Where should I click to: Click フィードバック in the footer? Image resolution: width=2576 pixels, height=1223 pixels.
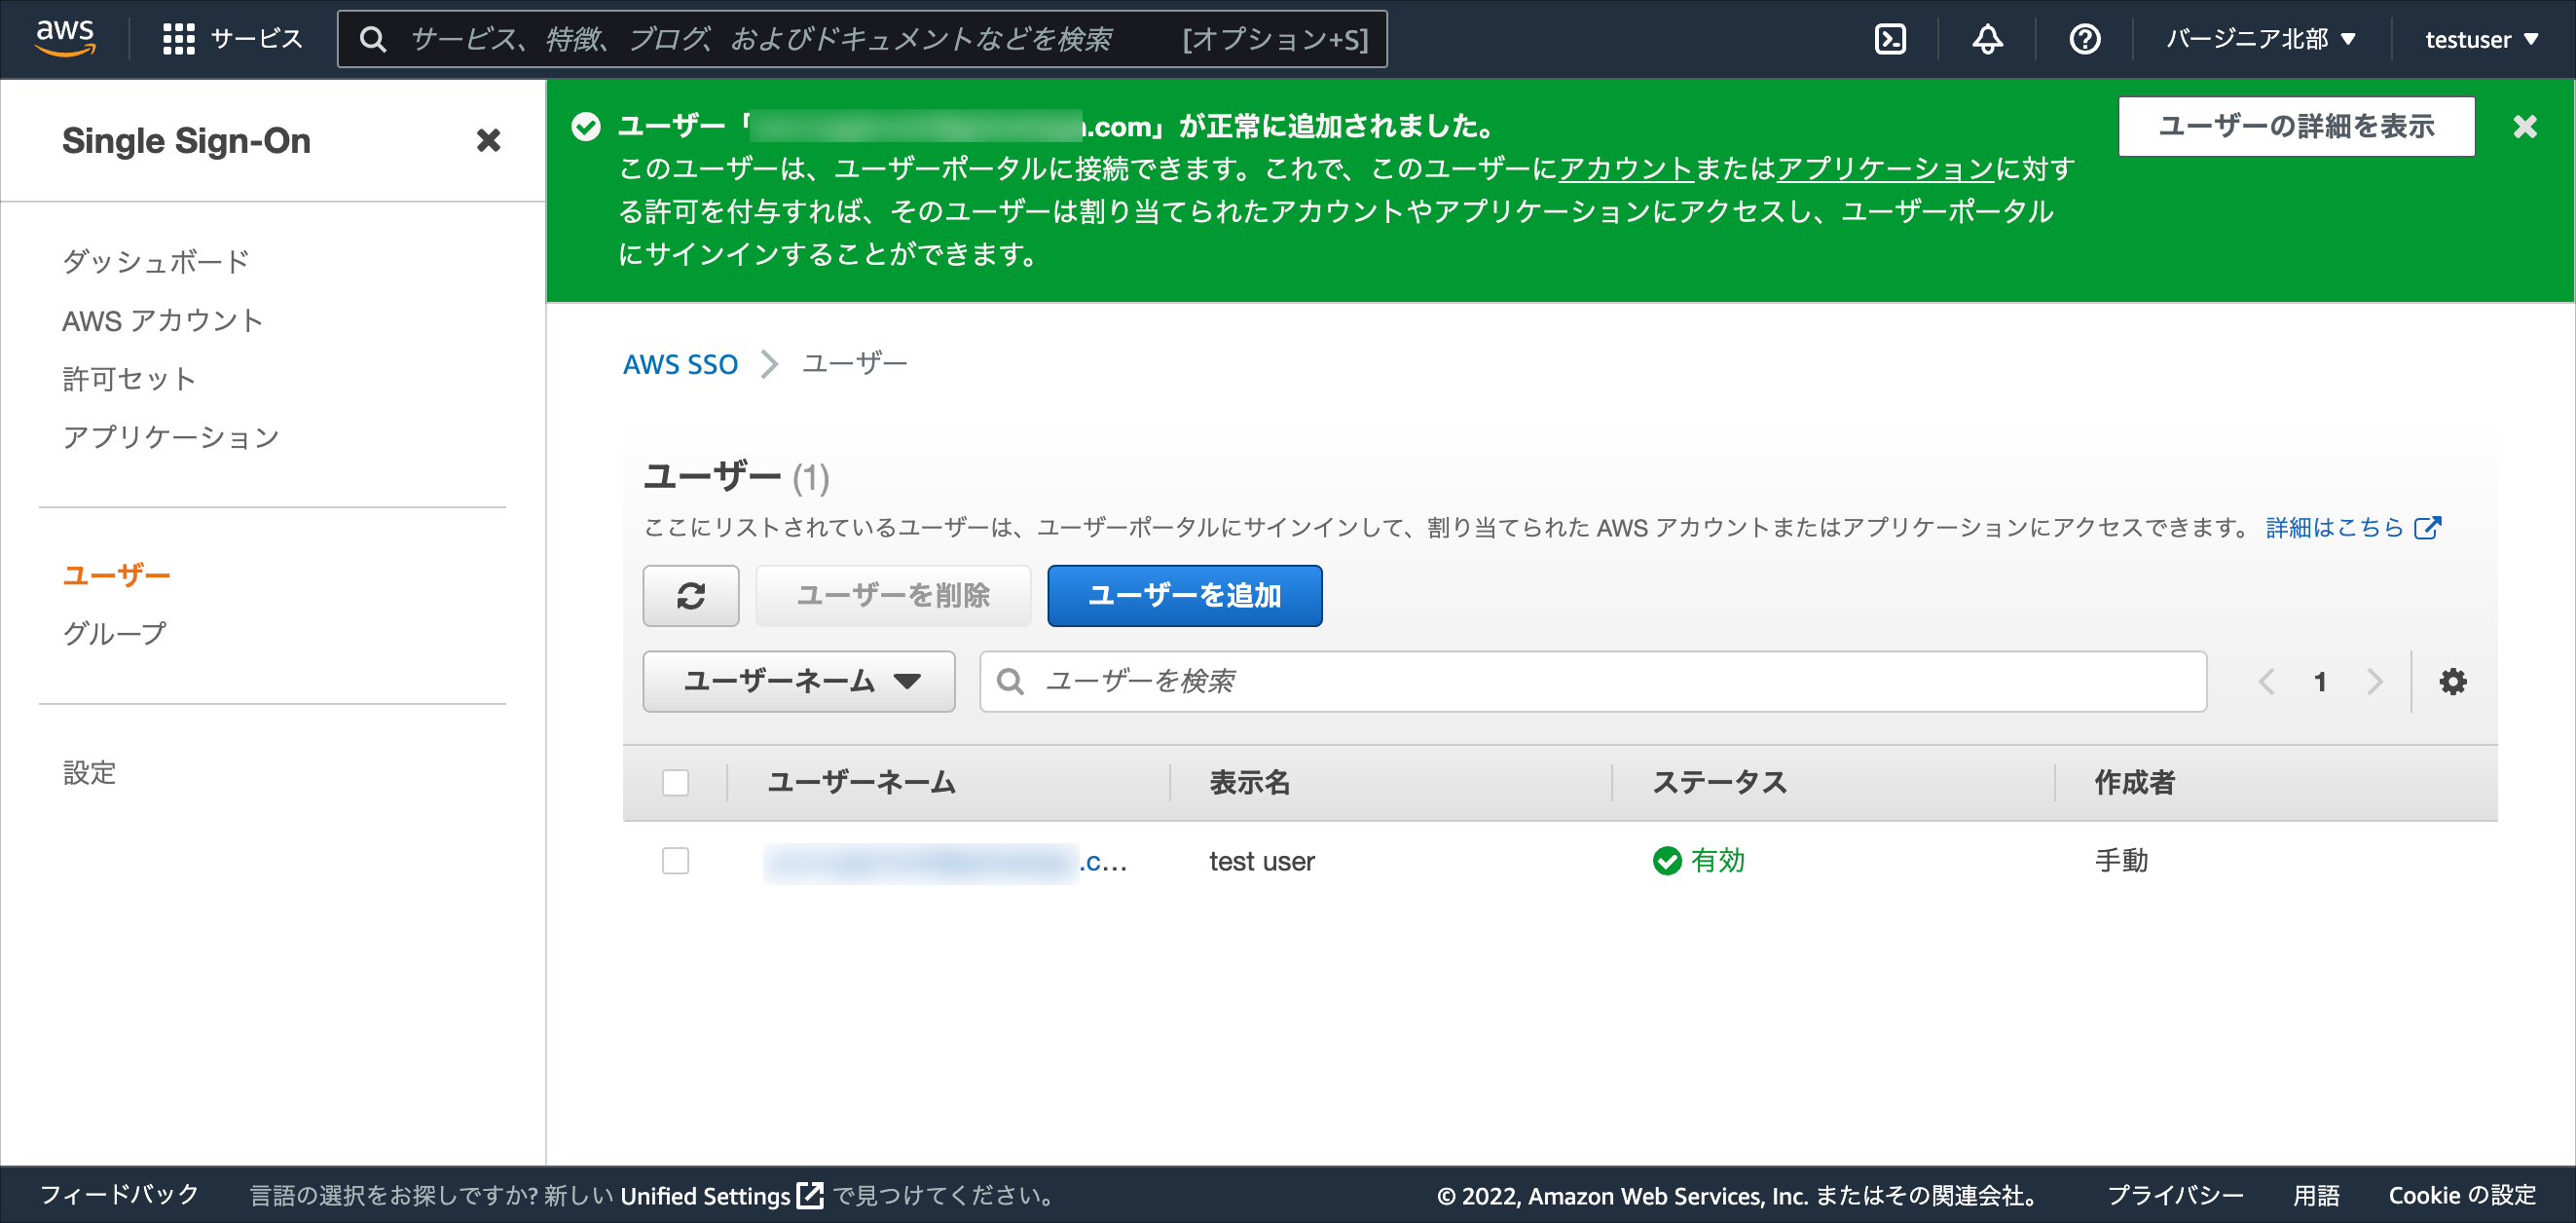[x=119, y=1194]
